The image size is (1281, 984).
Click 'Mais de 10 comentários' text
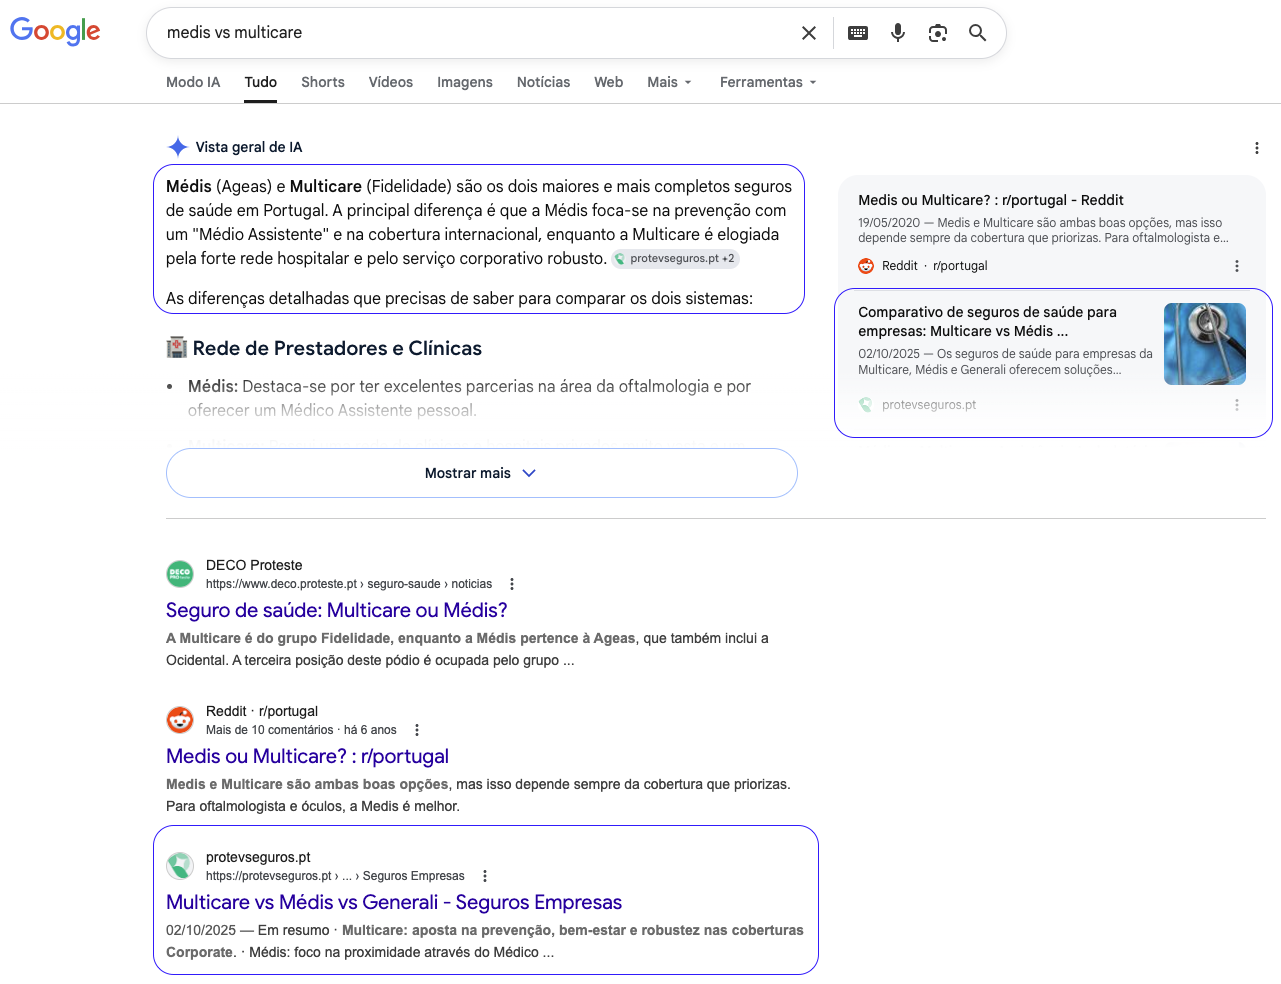(270, 730)
